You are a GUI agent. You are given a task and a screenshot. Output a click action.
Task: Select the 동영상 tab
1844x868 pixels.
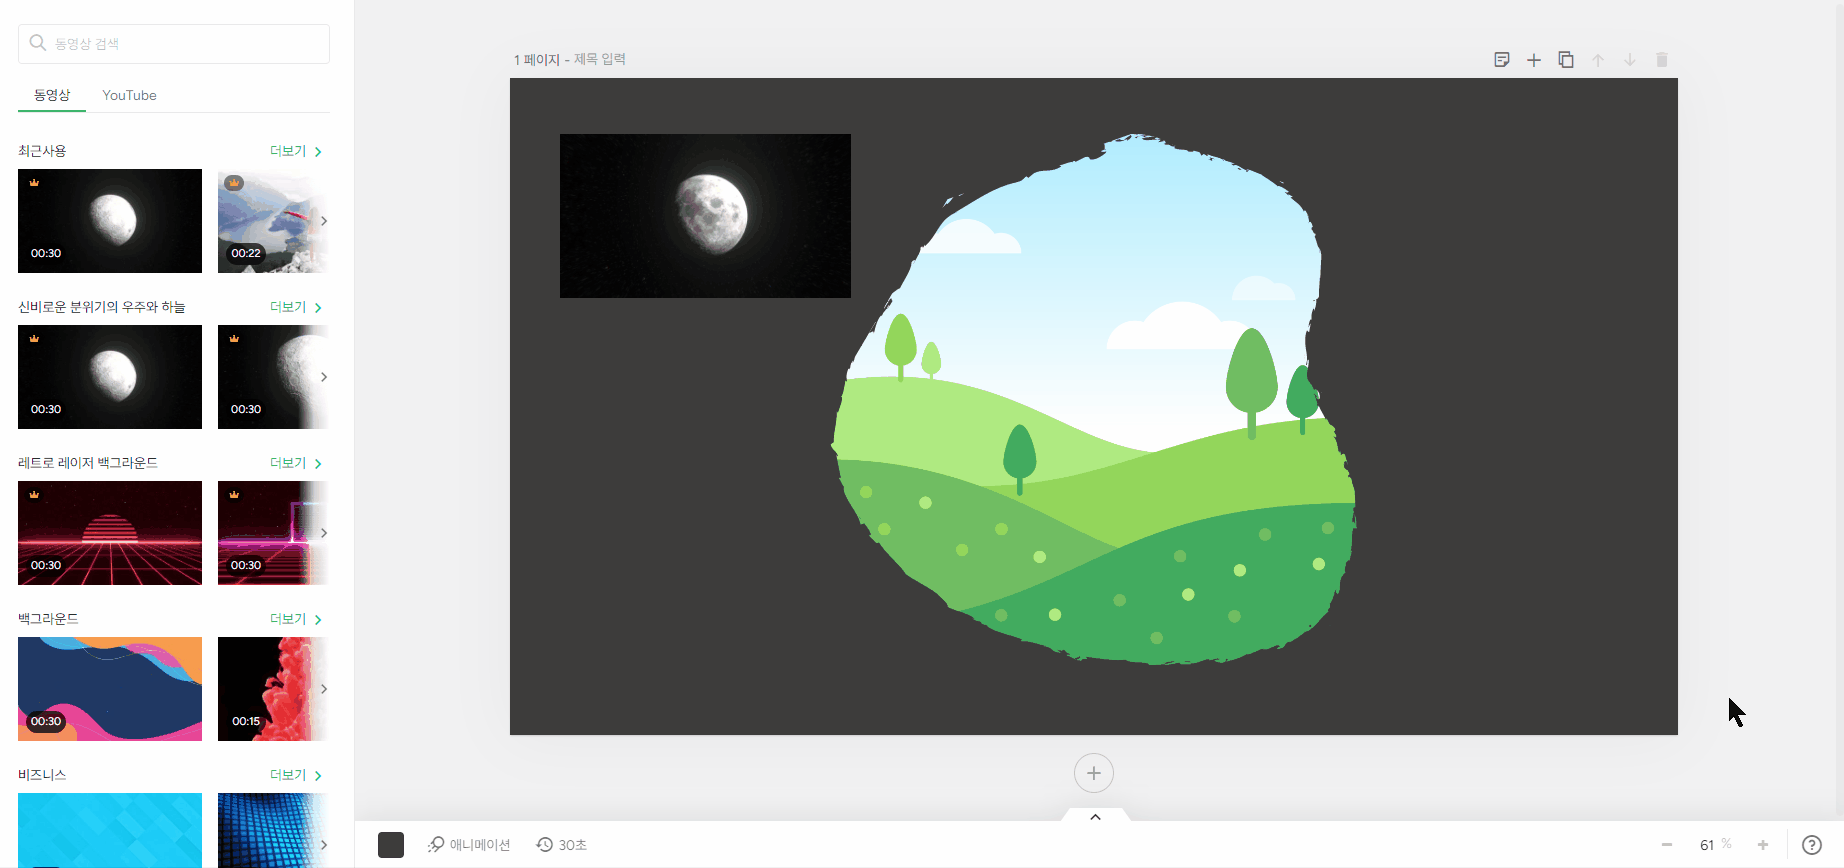coord(52,95)
